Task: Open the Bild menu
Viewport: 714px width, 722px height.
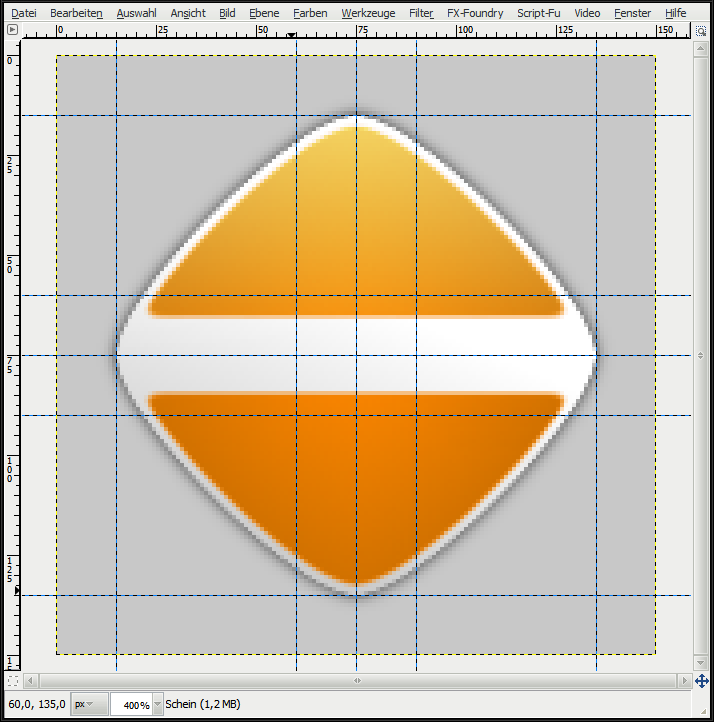Action: pos(227,13)
